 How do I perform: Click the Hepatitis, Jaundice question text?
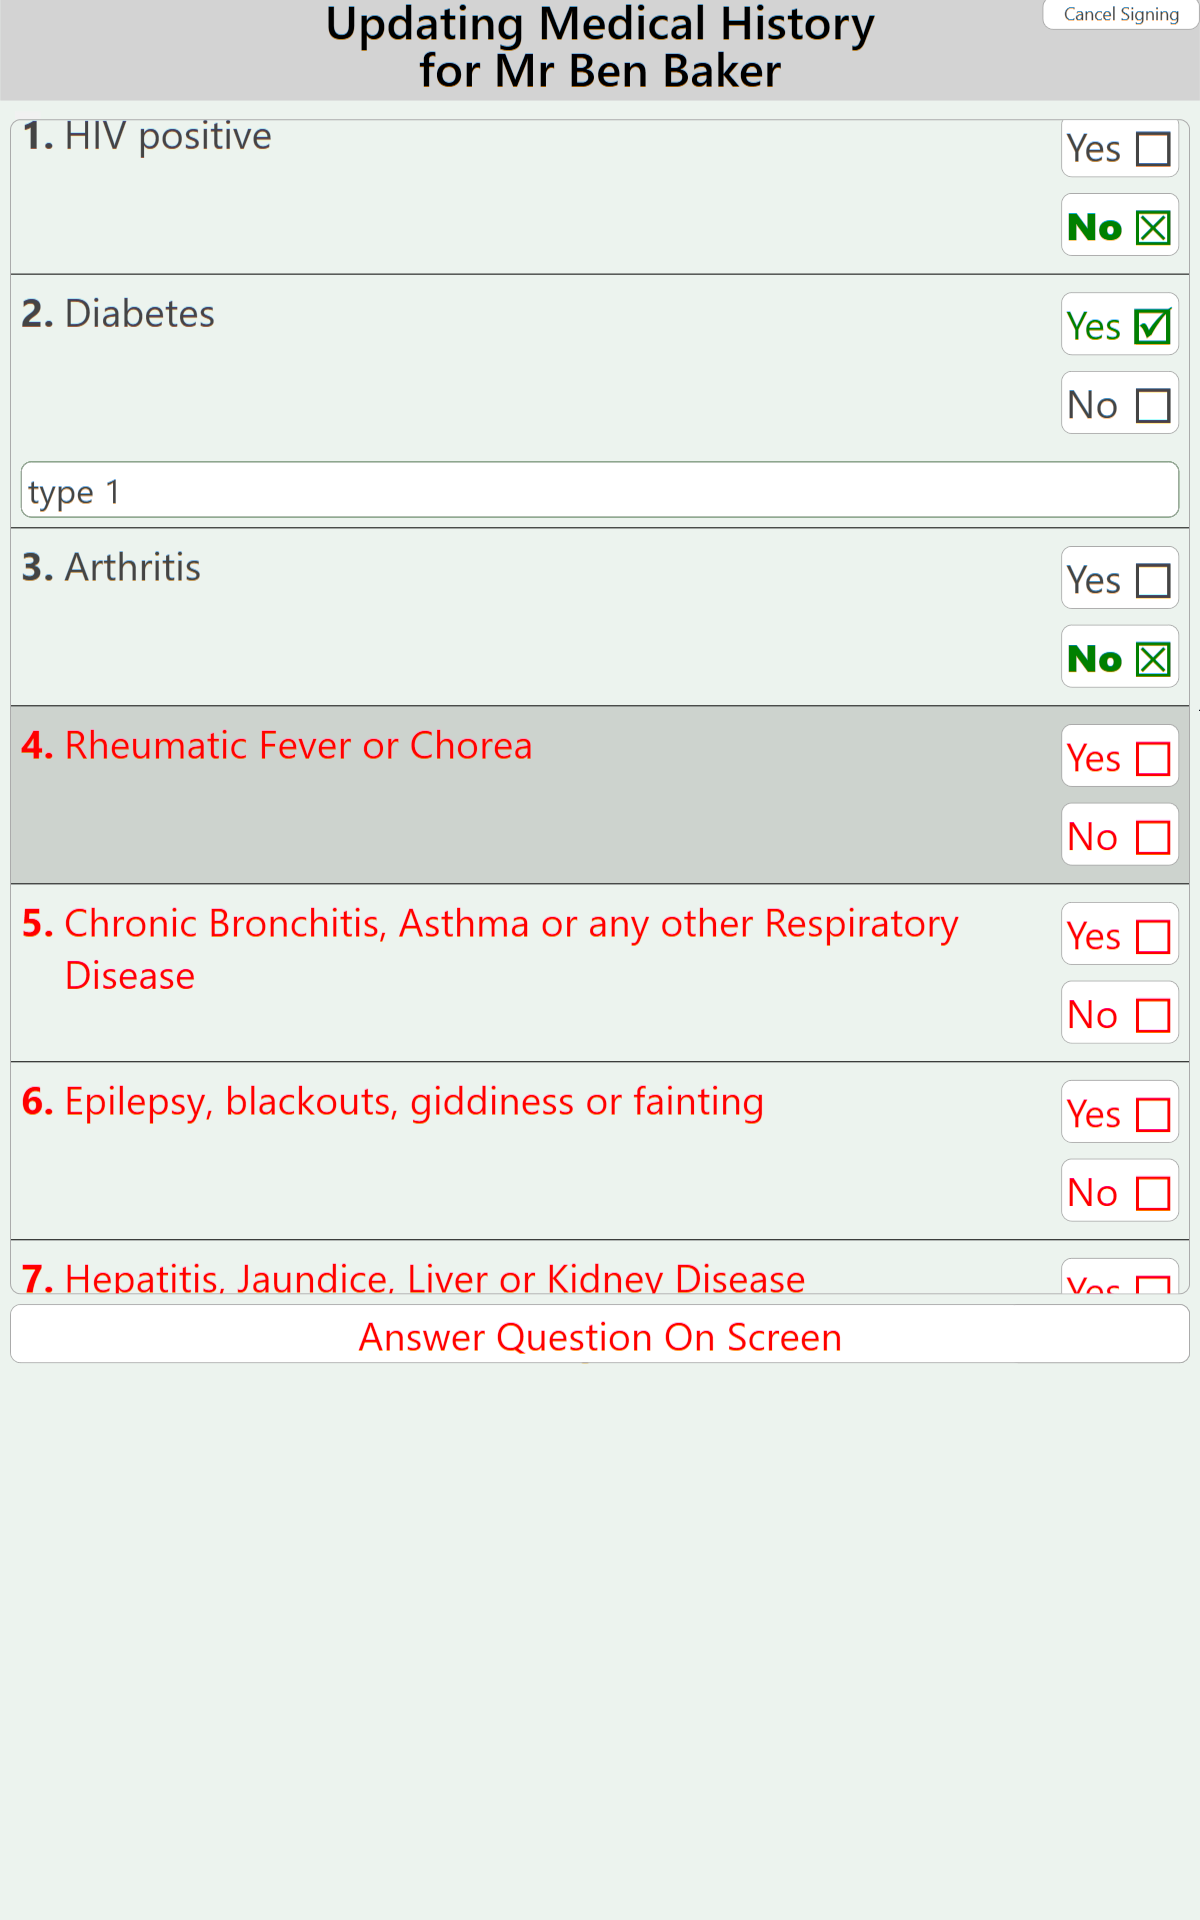[x=434, y=1279]
